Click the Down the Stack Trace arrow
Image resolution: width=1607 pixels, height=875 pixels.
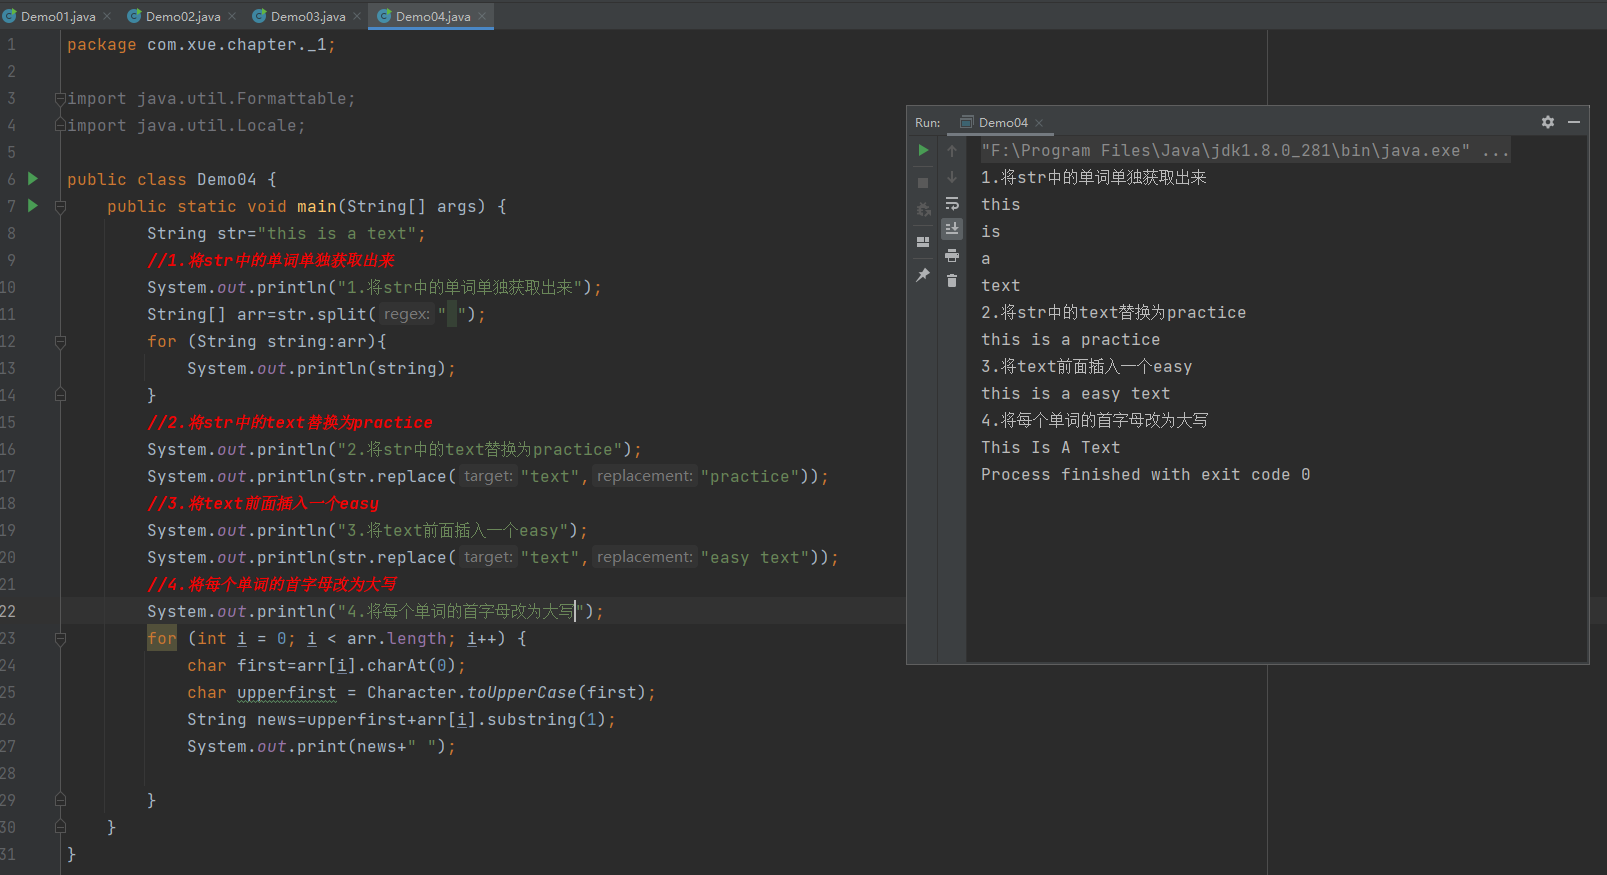[952, 177]
